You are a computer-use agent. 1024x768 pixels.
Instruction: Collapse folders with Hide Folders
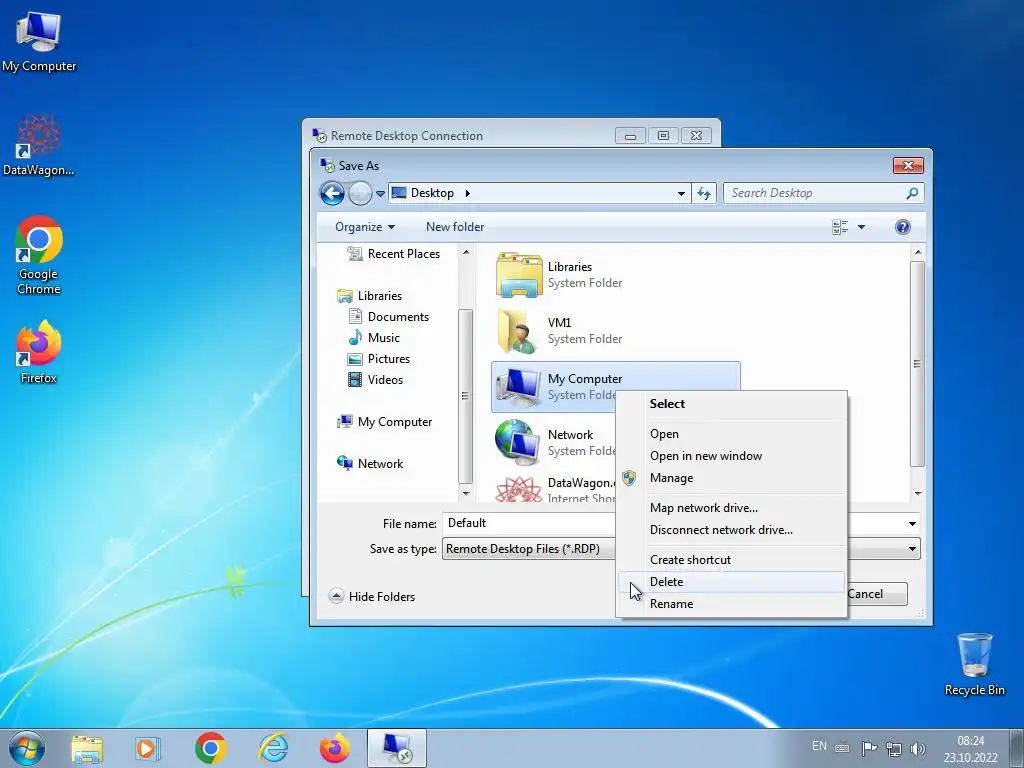[x=372, y=596]
